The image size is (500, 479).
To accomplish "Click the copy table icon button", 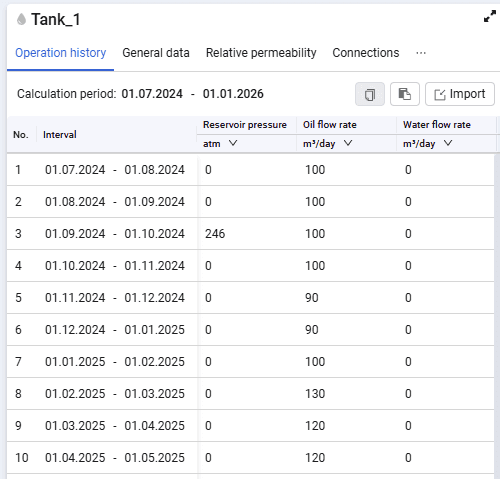I will click(x=370, y=94).
